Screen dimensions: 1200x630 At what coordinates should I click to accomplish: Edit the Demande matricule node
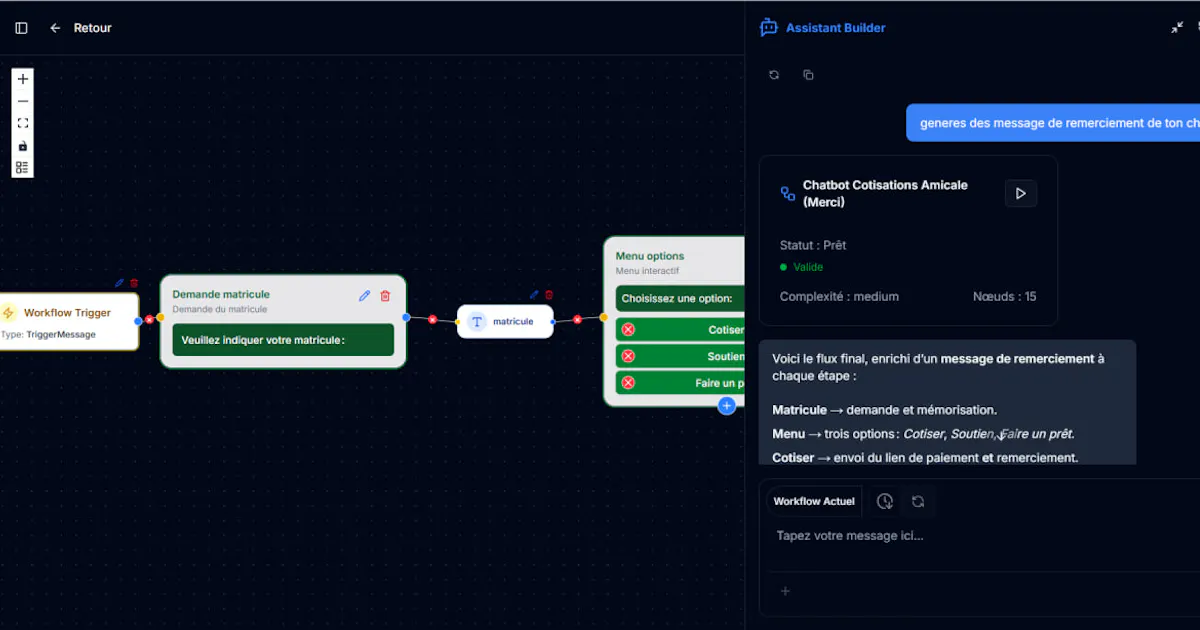(365, 295)
